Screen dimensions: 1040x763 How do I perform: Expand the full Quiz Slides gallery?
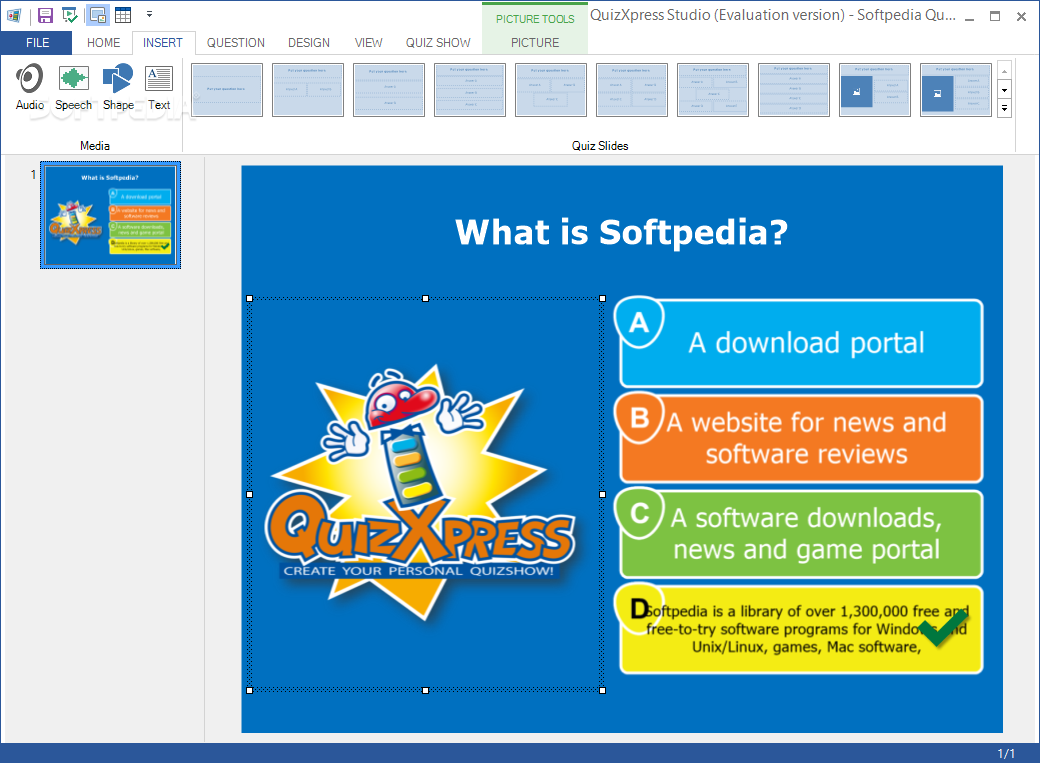click(1004, 108)
